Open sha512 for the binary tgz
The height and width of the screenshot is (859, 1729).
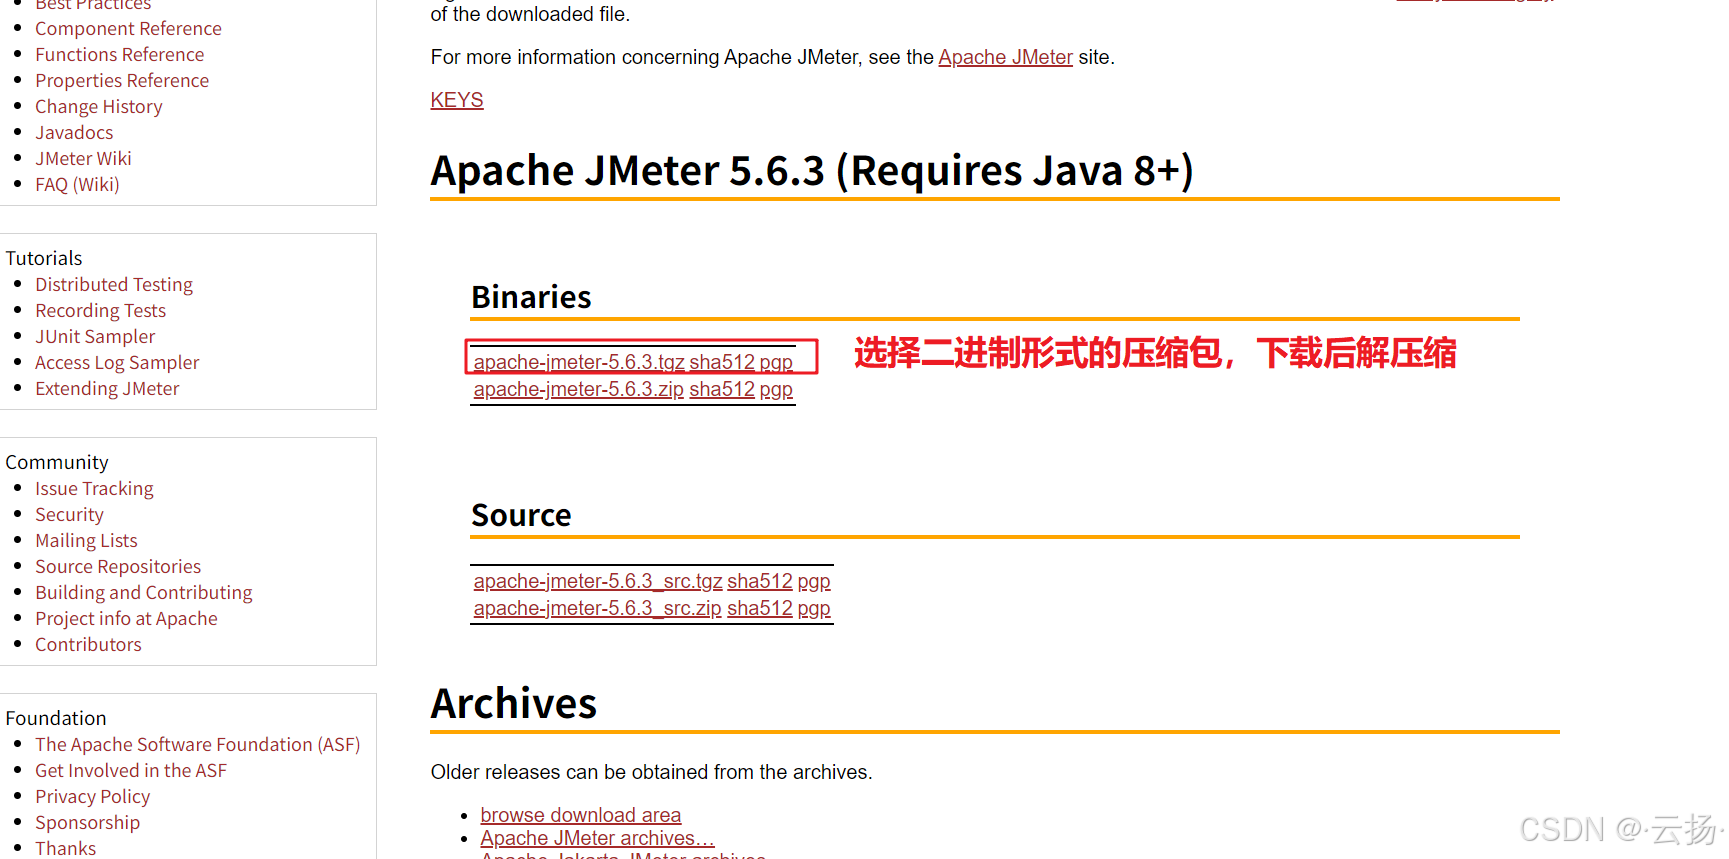[721, 362]
